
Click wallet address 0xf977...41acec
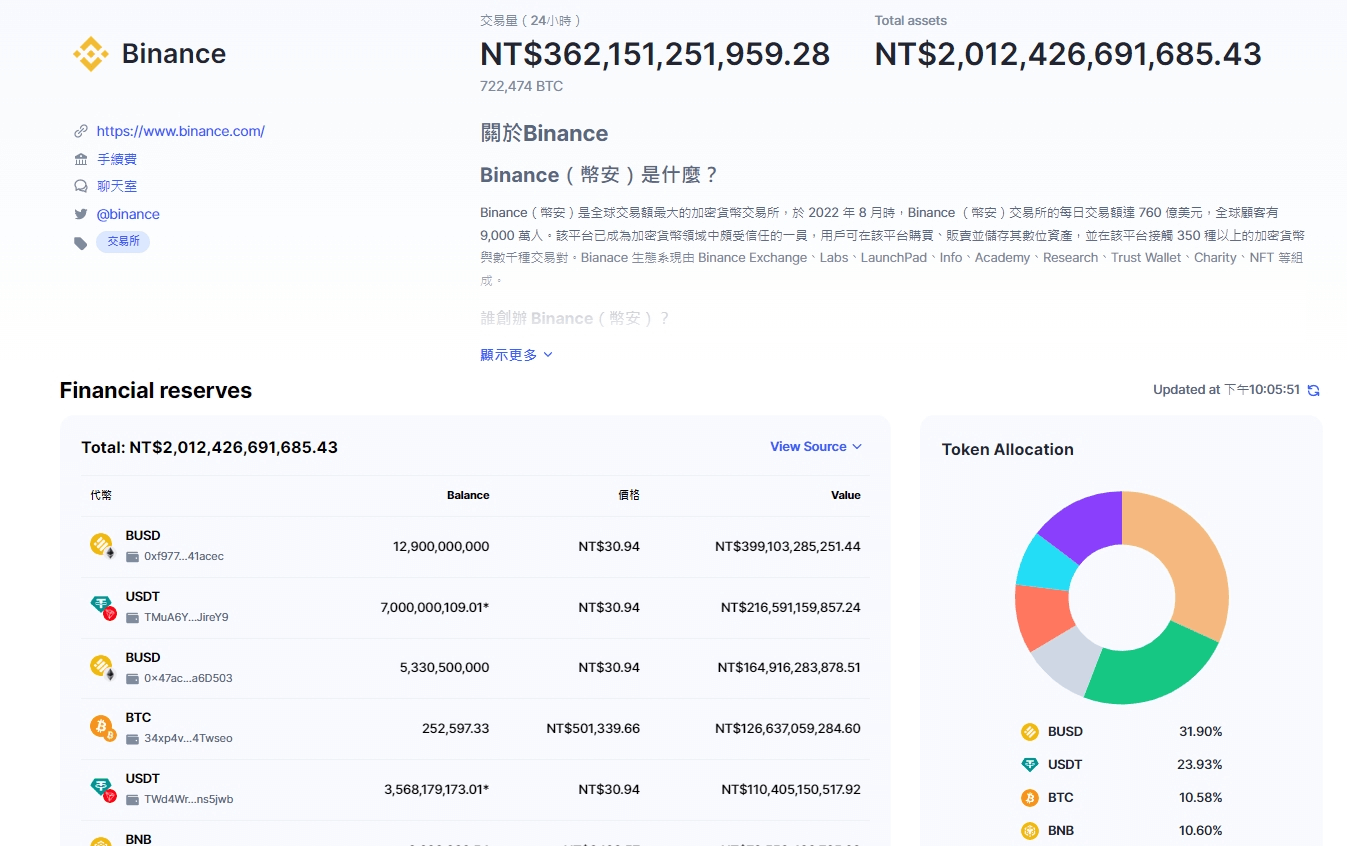tap(184, 556)
